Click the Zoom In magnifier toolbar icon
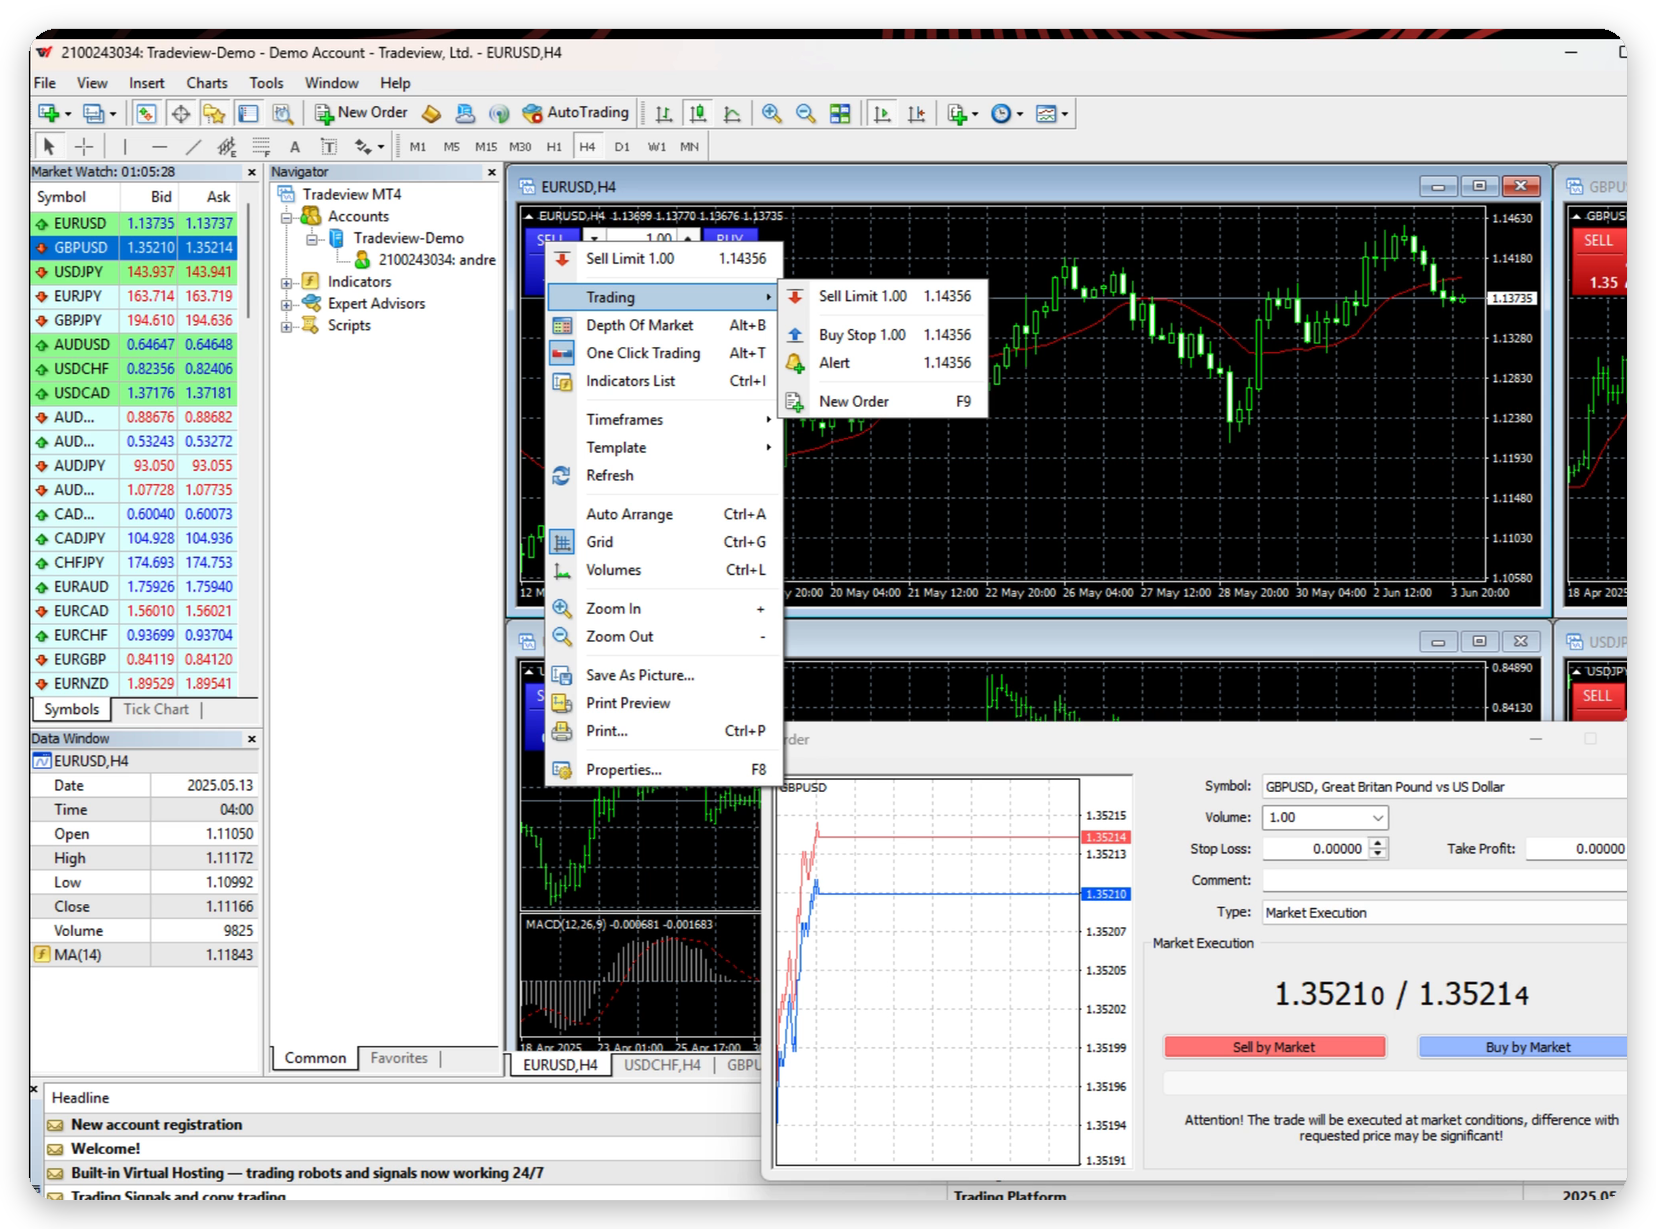This screenshot has height=1229, width=1656. pyautogui.click(x=771, y=113)
